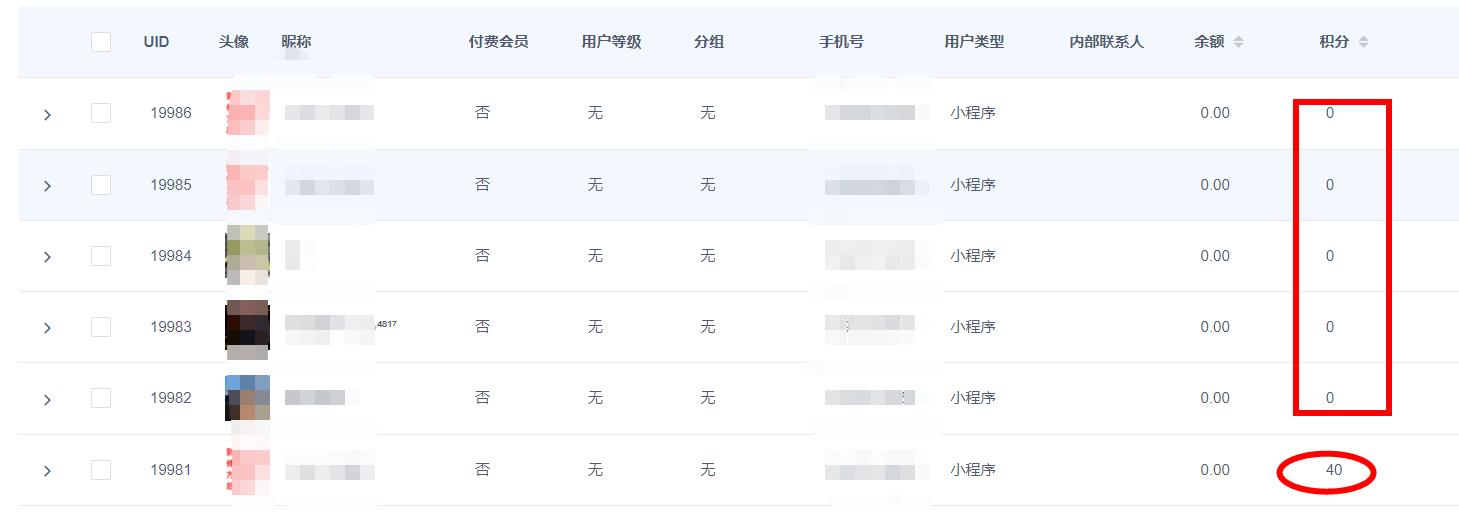The height and width of the screenshot is (512, 1459).
Task: Click the avatar of user 19983
Action: pos(247,327)
